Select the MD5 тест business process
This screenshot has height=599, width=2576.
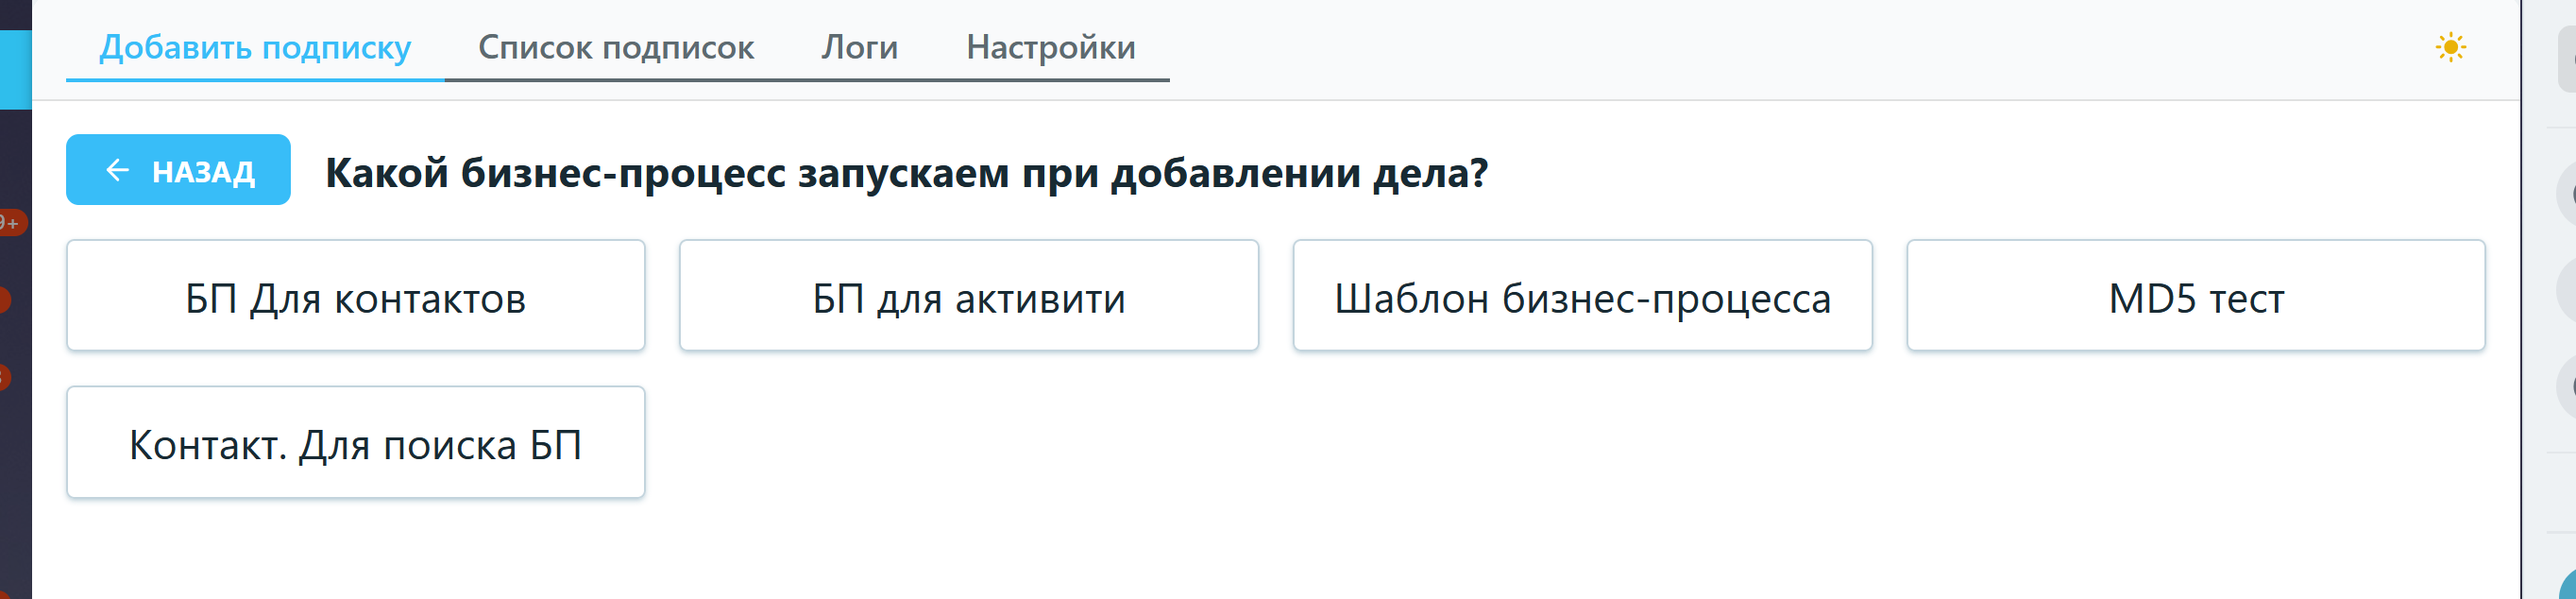(x=2195, y=296)
